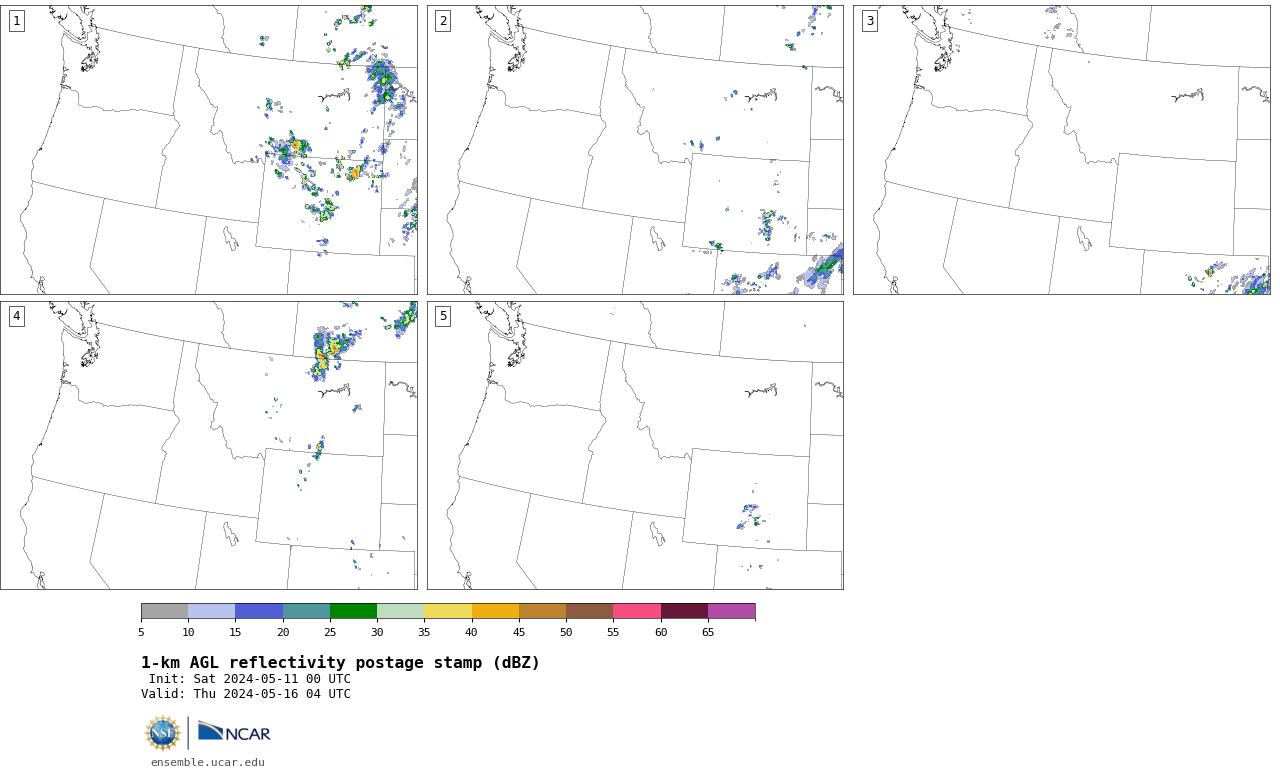Select the orange 40-45 dBZ swatch

pyautogui.click(x=495, y=611)
